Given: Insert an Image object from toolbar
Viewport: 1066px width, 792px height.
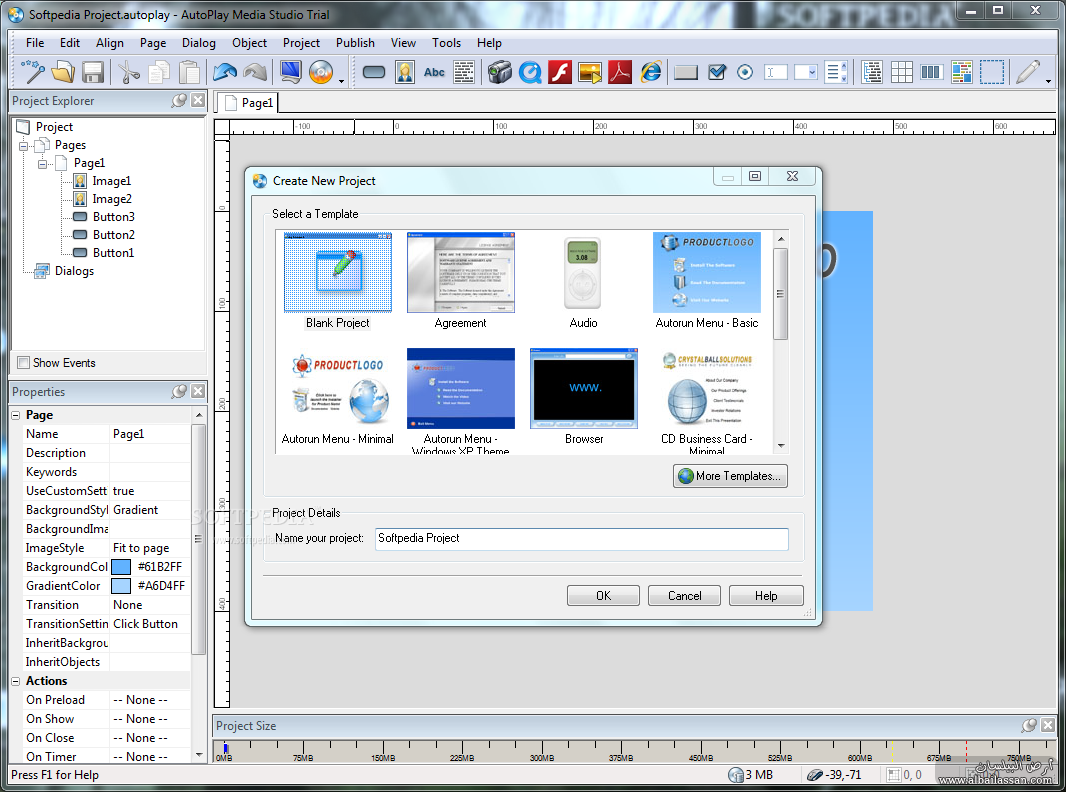Looking at the screenshot, I should tap(405, 71).
